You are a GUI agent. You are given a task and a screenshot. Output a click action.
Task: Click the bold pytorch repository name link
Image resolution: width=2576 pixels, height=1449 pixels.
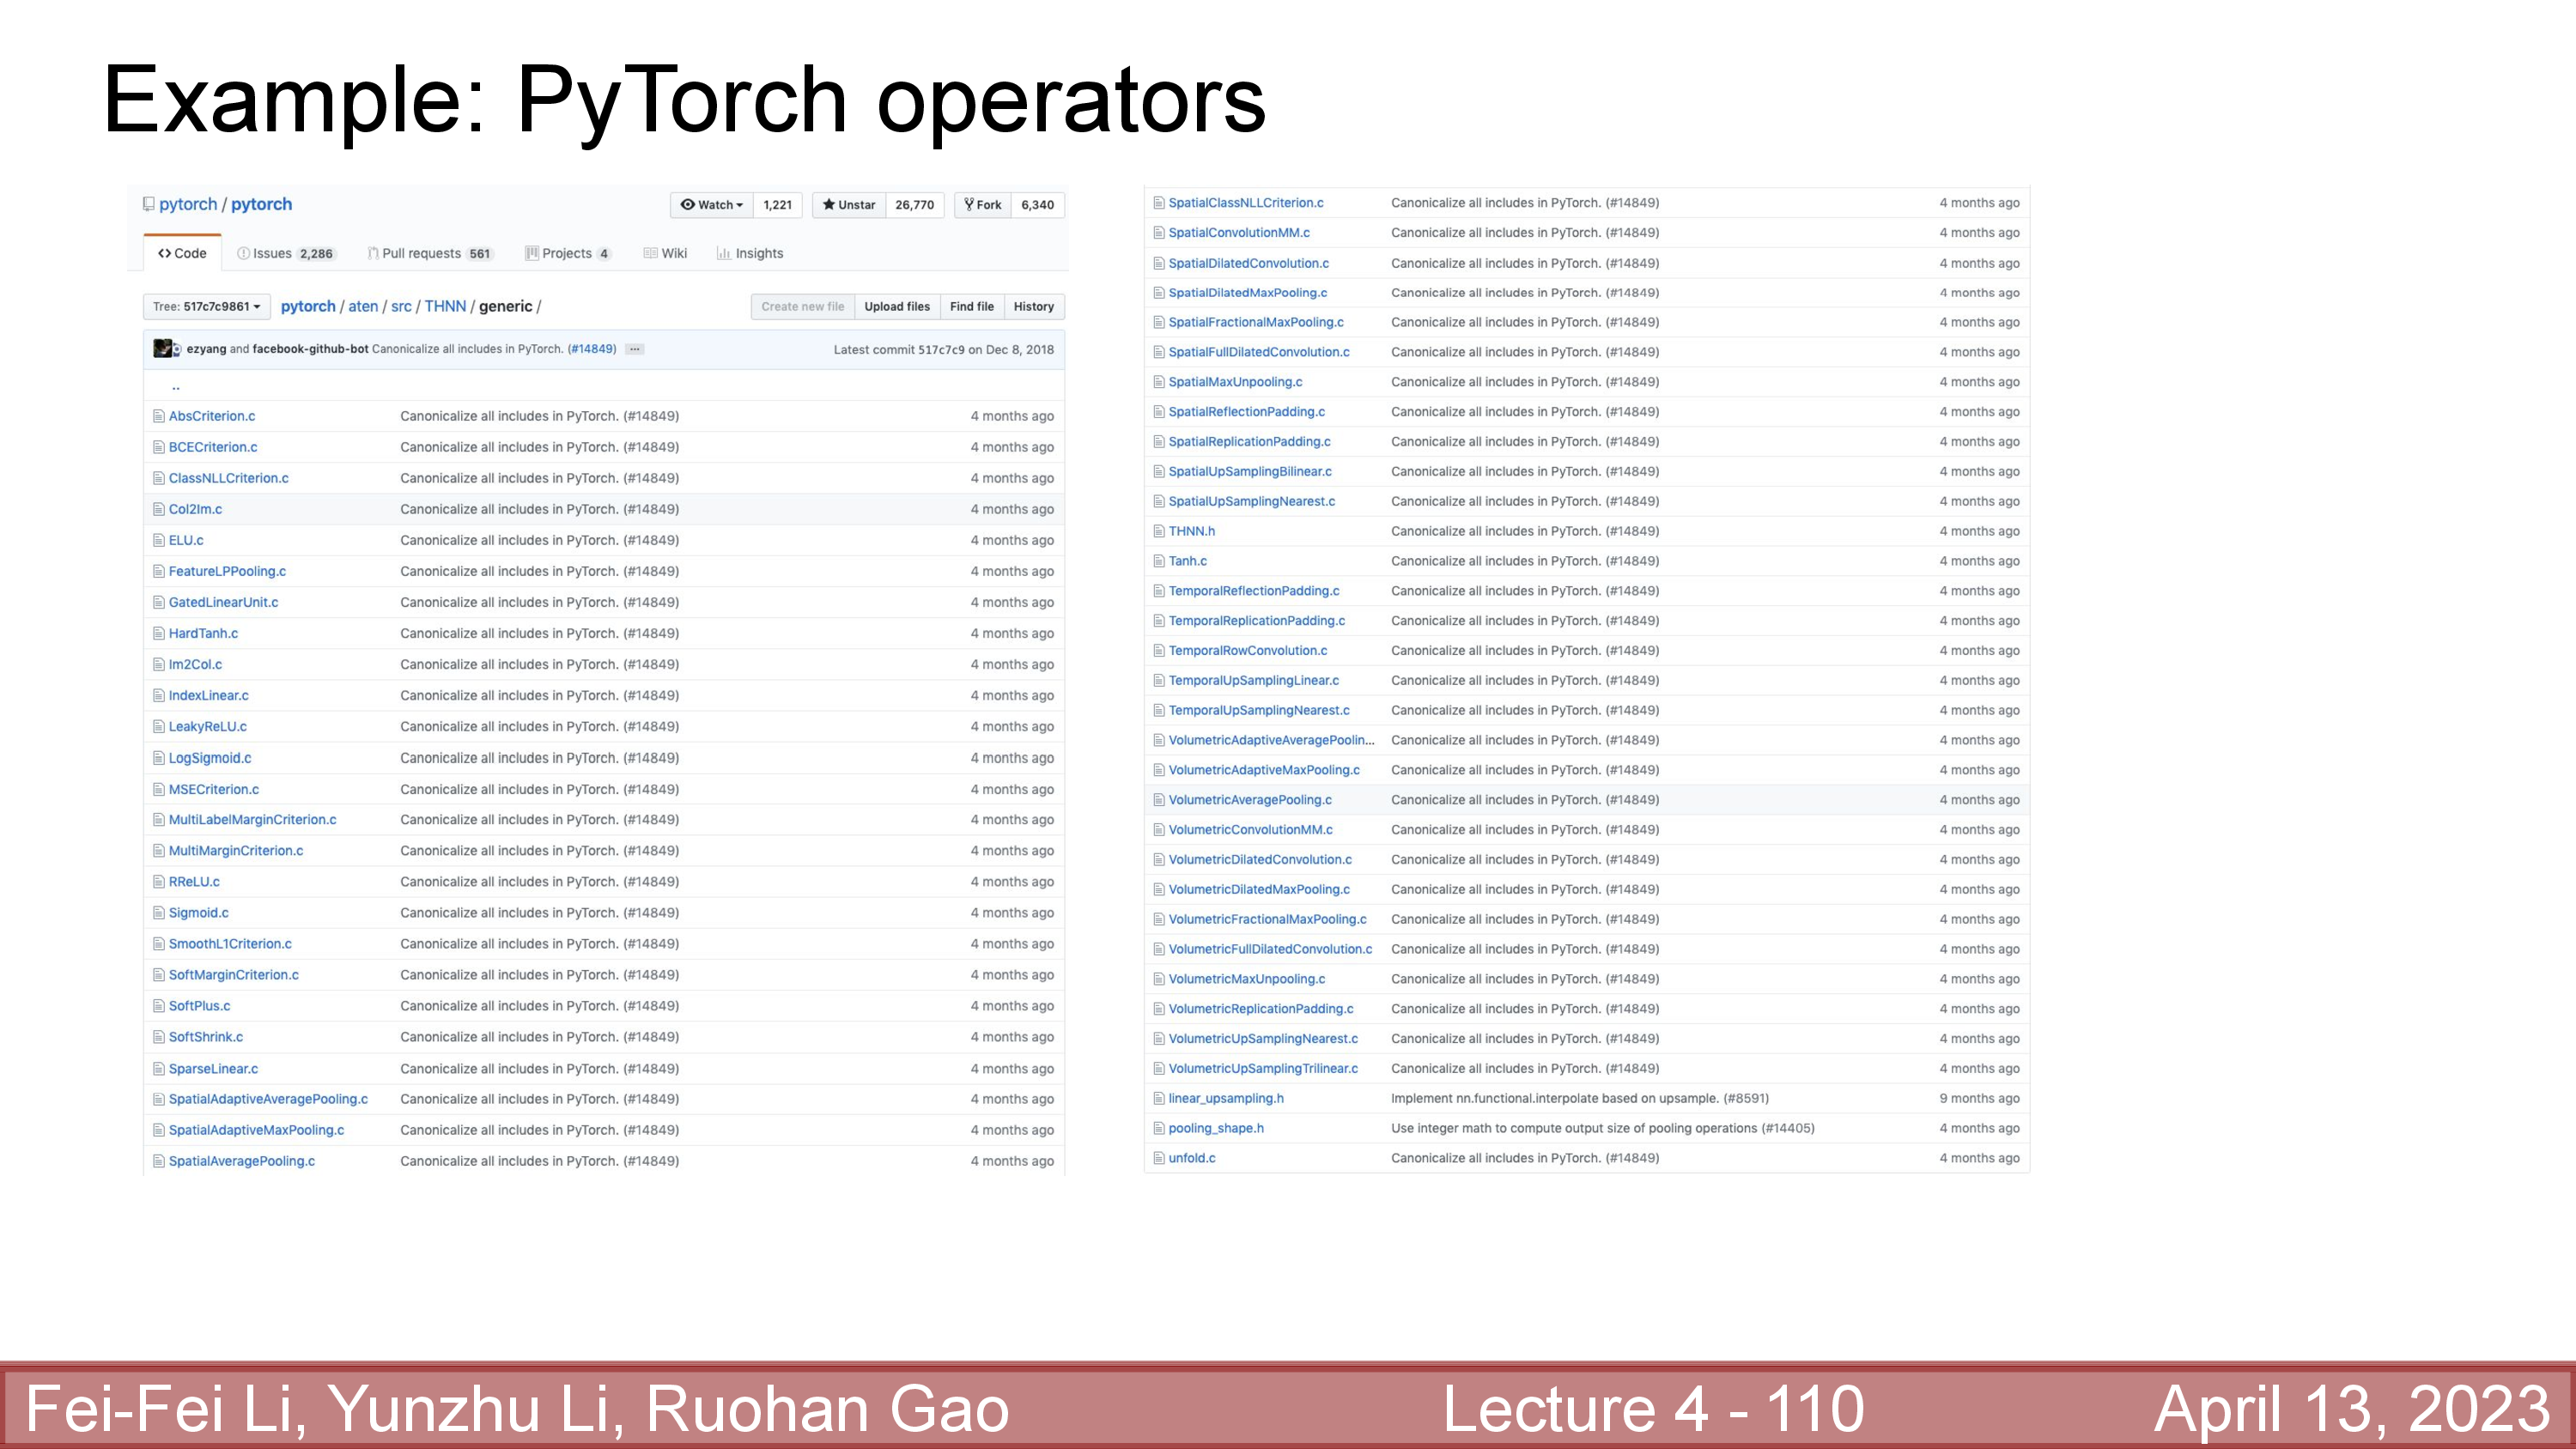[262, 204]
